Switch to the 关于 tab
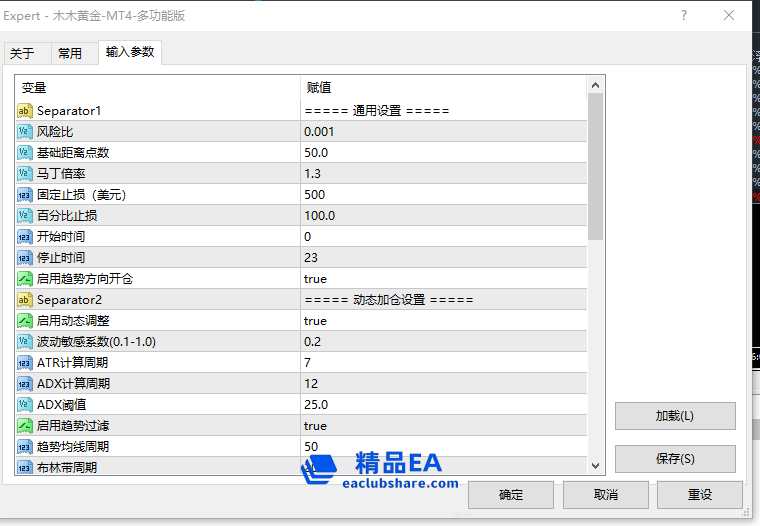The width and height of the screenshot is (760, 526). click(23, 54)
